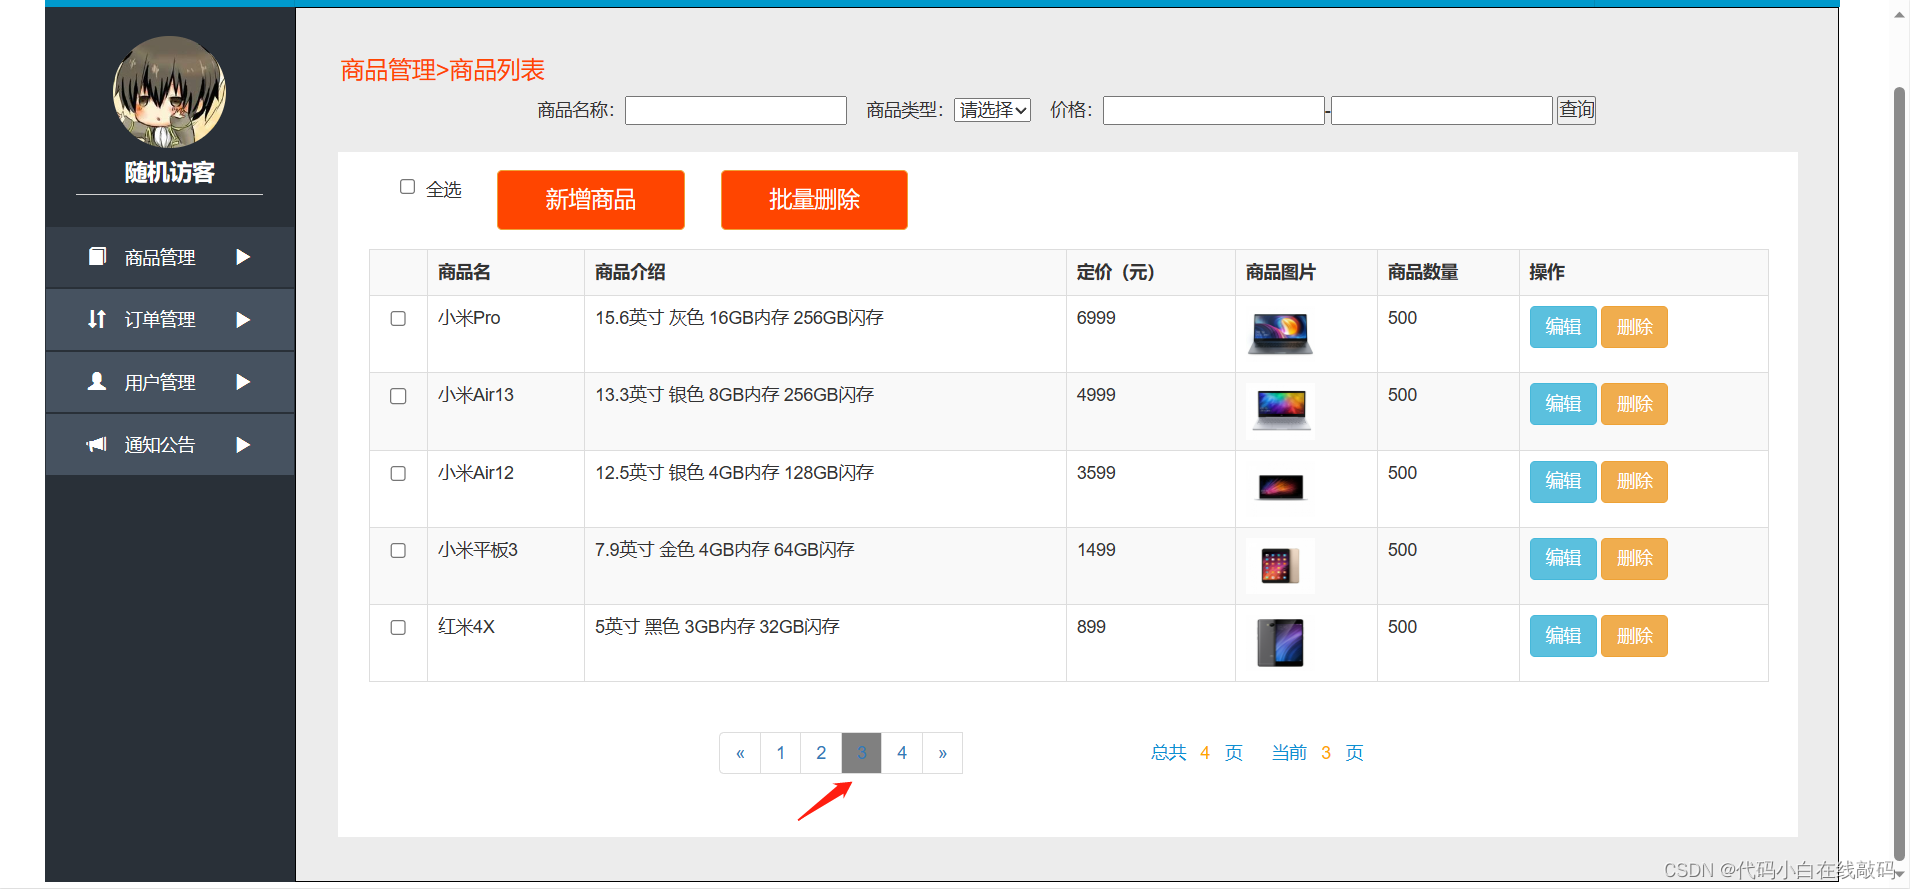Focus the maximum 价格 input field
The image size is (1910, 889).
(1442, 110)
